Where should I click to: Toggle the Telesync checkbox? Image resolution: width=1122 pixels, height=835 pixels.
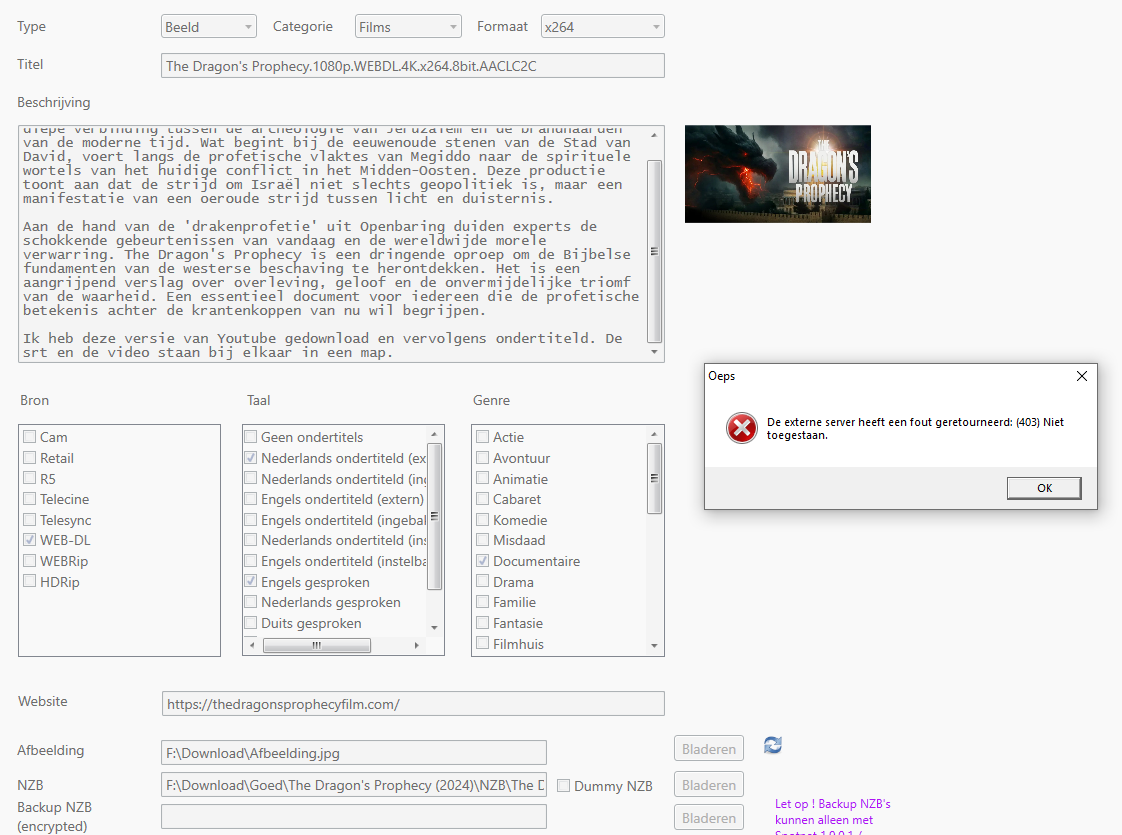click(29, 519)
